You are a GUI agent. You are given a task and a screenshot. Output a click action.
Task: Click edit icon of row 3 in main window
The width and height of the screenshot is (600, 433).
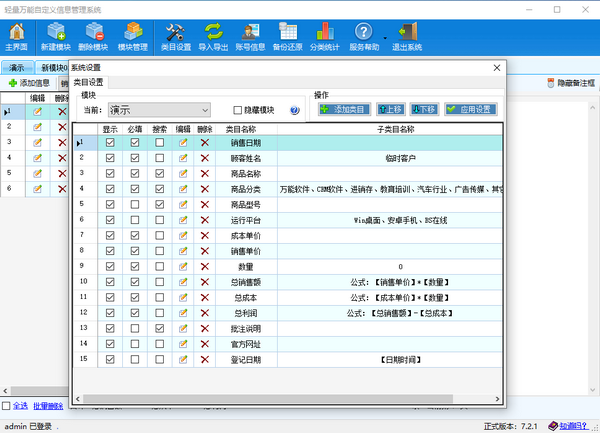point(37,143)
